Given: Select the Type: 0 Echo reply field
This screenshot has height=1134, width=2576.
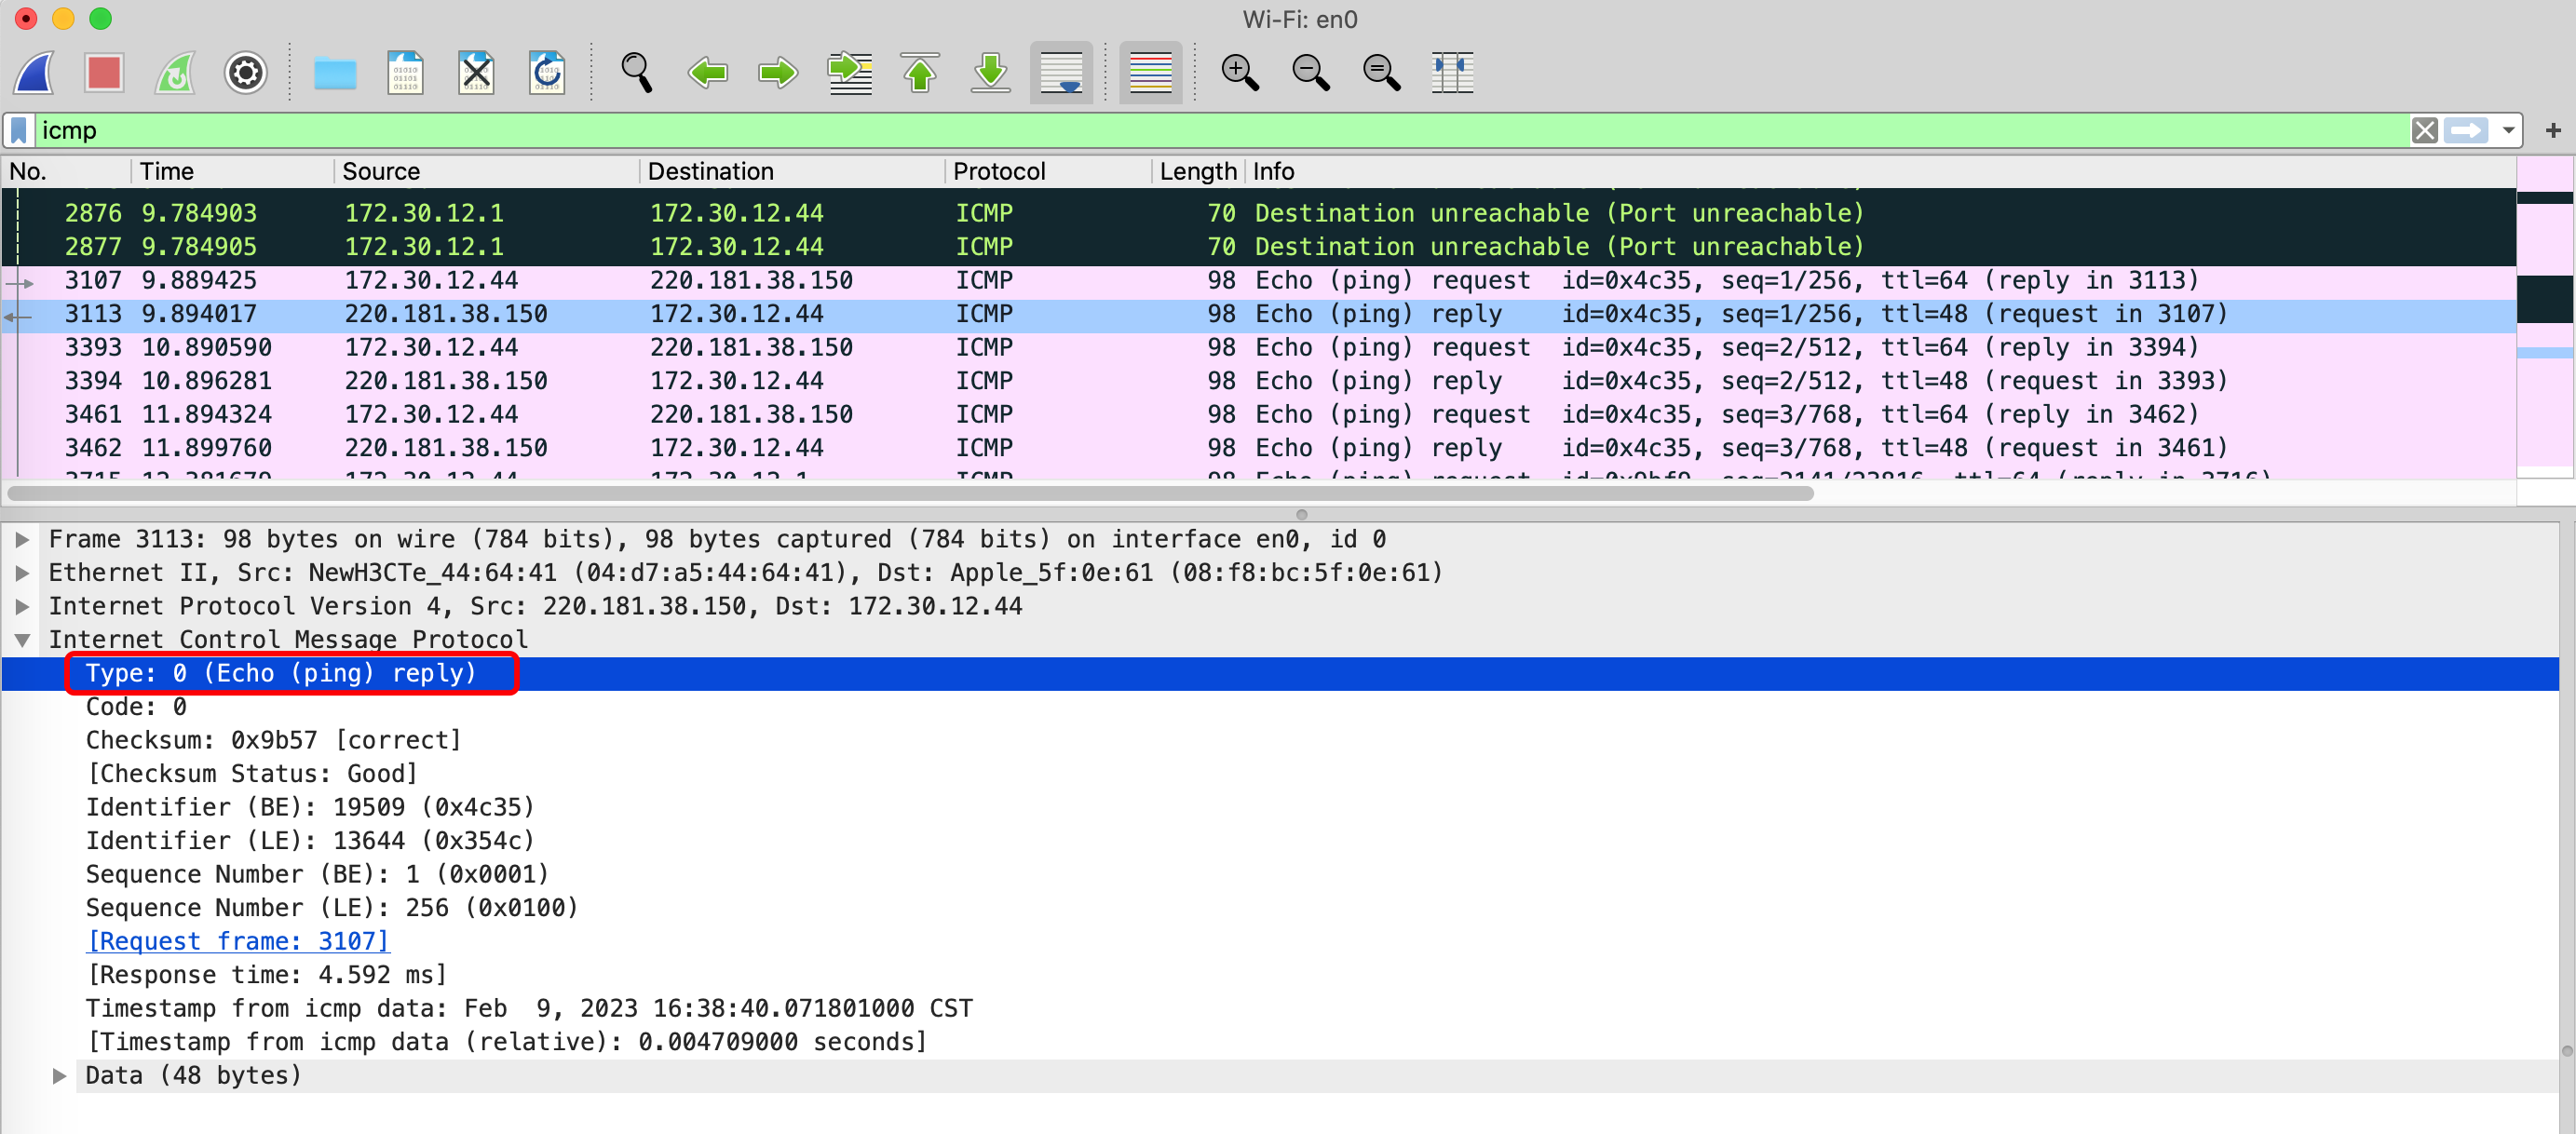Looking at the screenshot, I should (1280, 674).
